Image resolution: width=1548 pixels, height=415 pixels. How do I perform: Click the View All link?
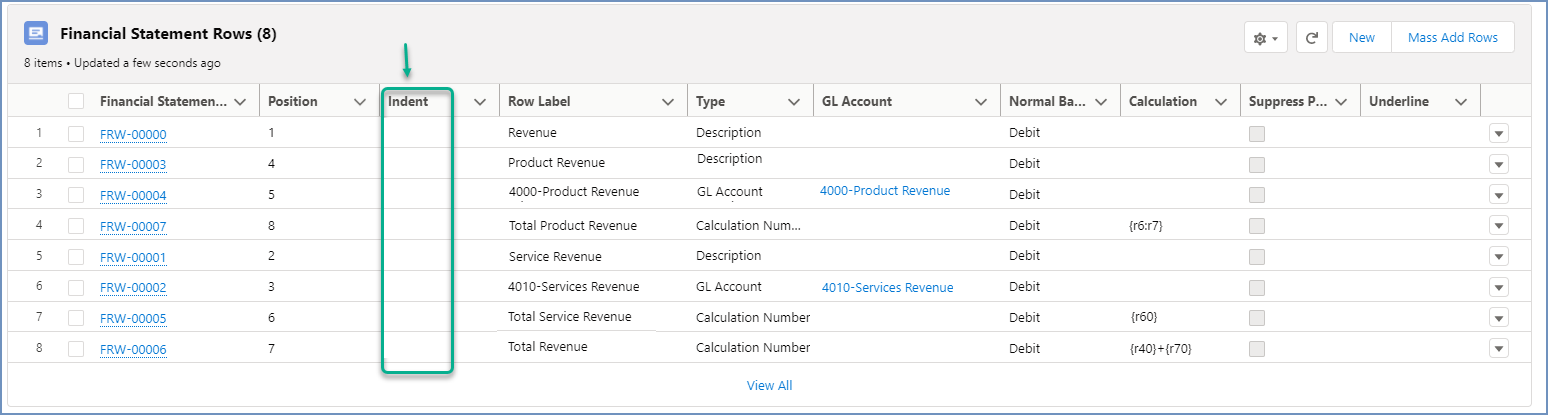tap(769, 386)
